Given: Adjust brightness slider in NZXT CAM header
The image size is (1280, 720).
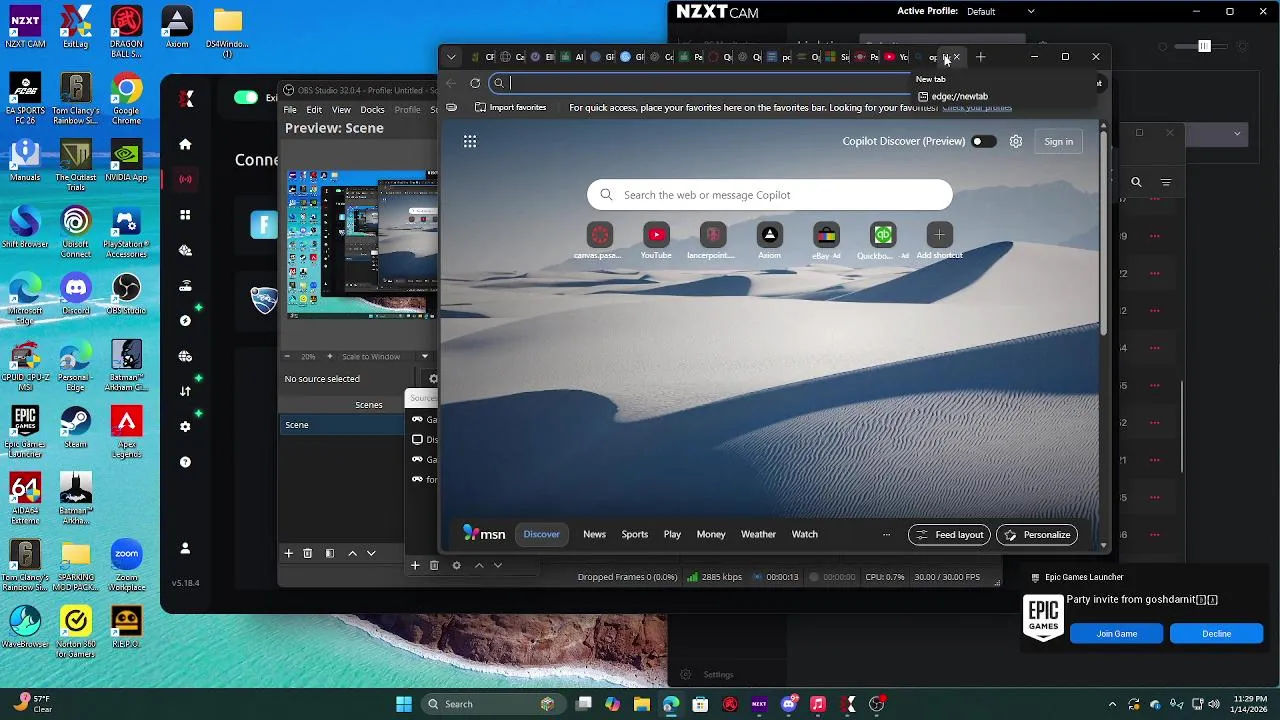Looking at the screenshot, I should pyautogui.click(x=1204, y=46).
